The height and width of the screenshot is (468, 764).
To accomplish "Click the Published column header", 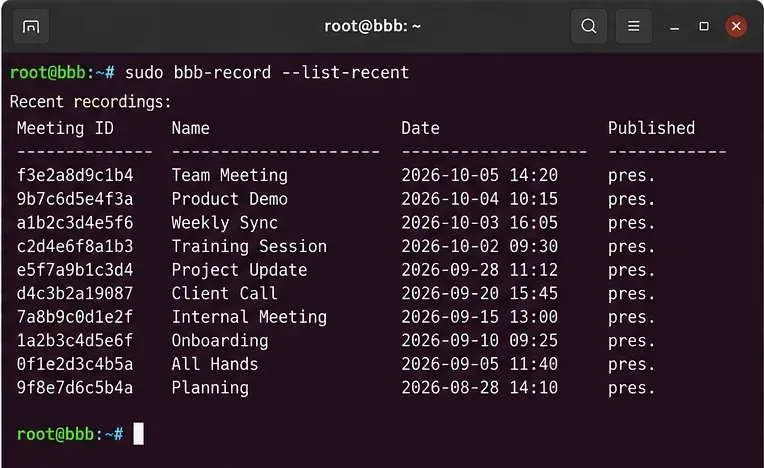I will click(651, 128).
